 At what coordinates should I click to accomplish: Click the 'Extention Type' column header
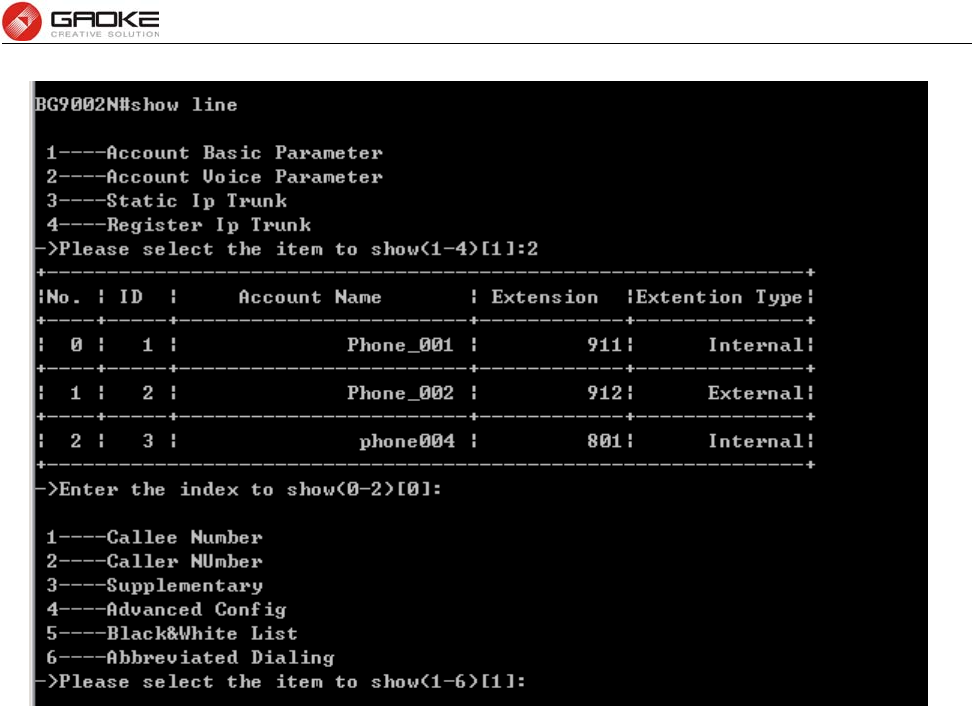point(719,298)
